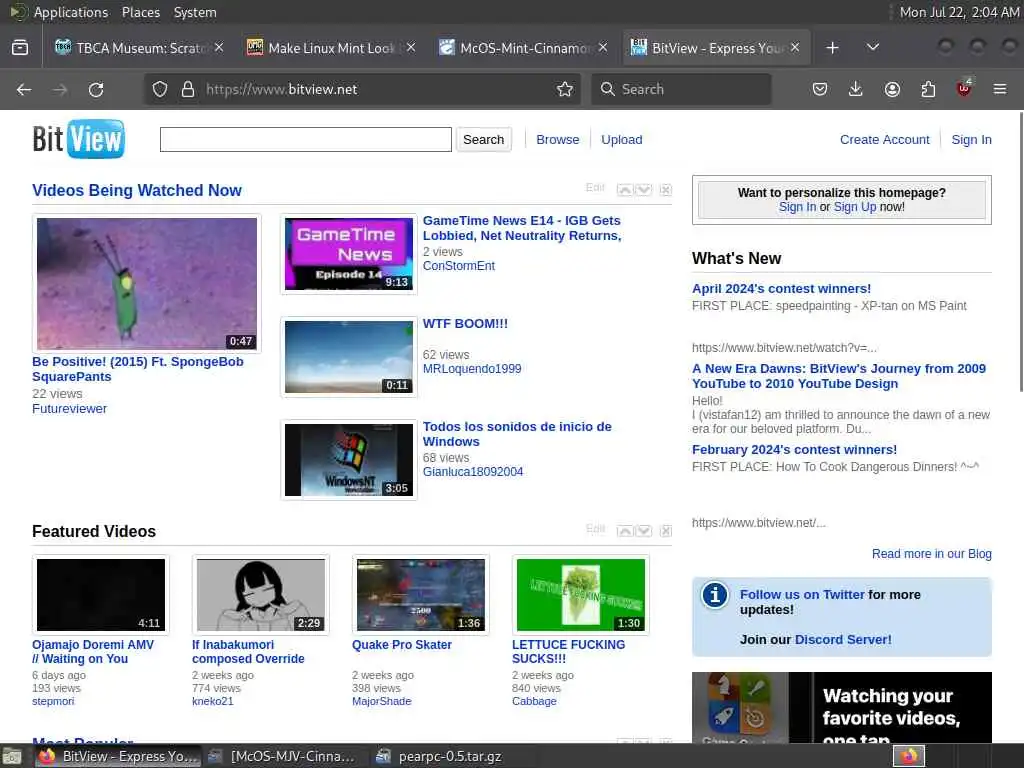Click Read more in our Blog
1024x768 pixels.
pos(931,554)
